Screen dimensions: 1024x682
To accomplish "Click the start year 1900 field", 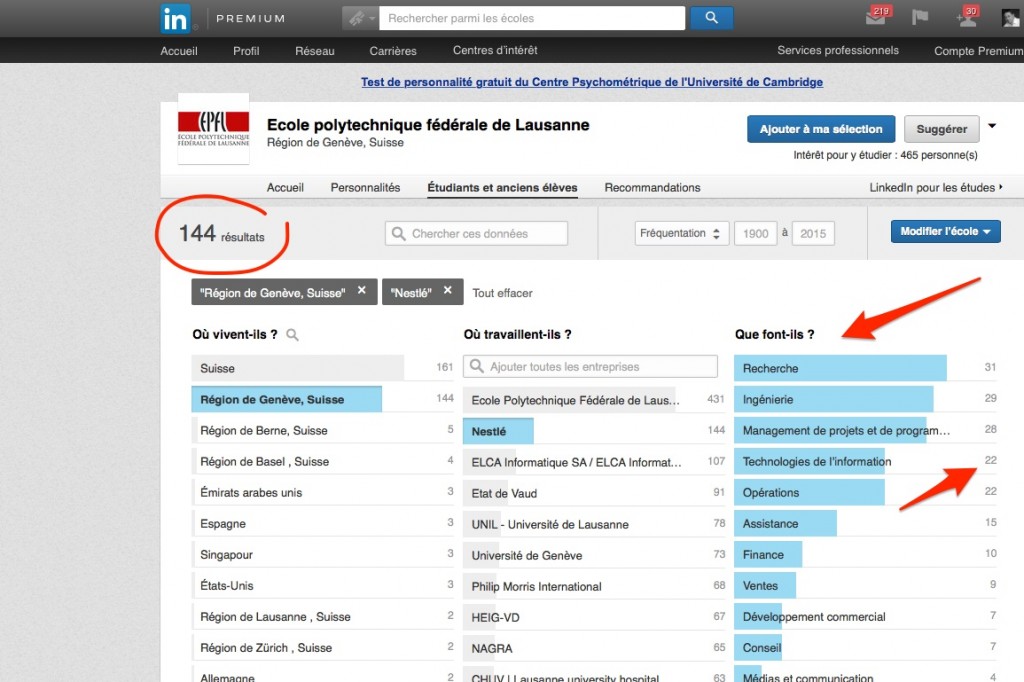I will (756, 233).
